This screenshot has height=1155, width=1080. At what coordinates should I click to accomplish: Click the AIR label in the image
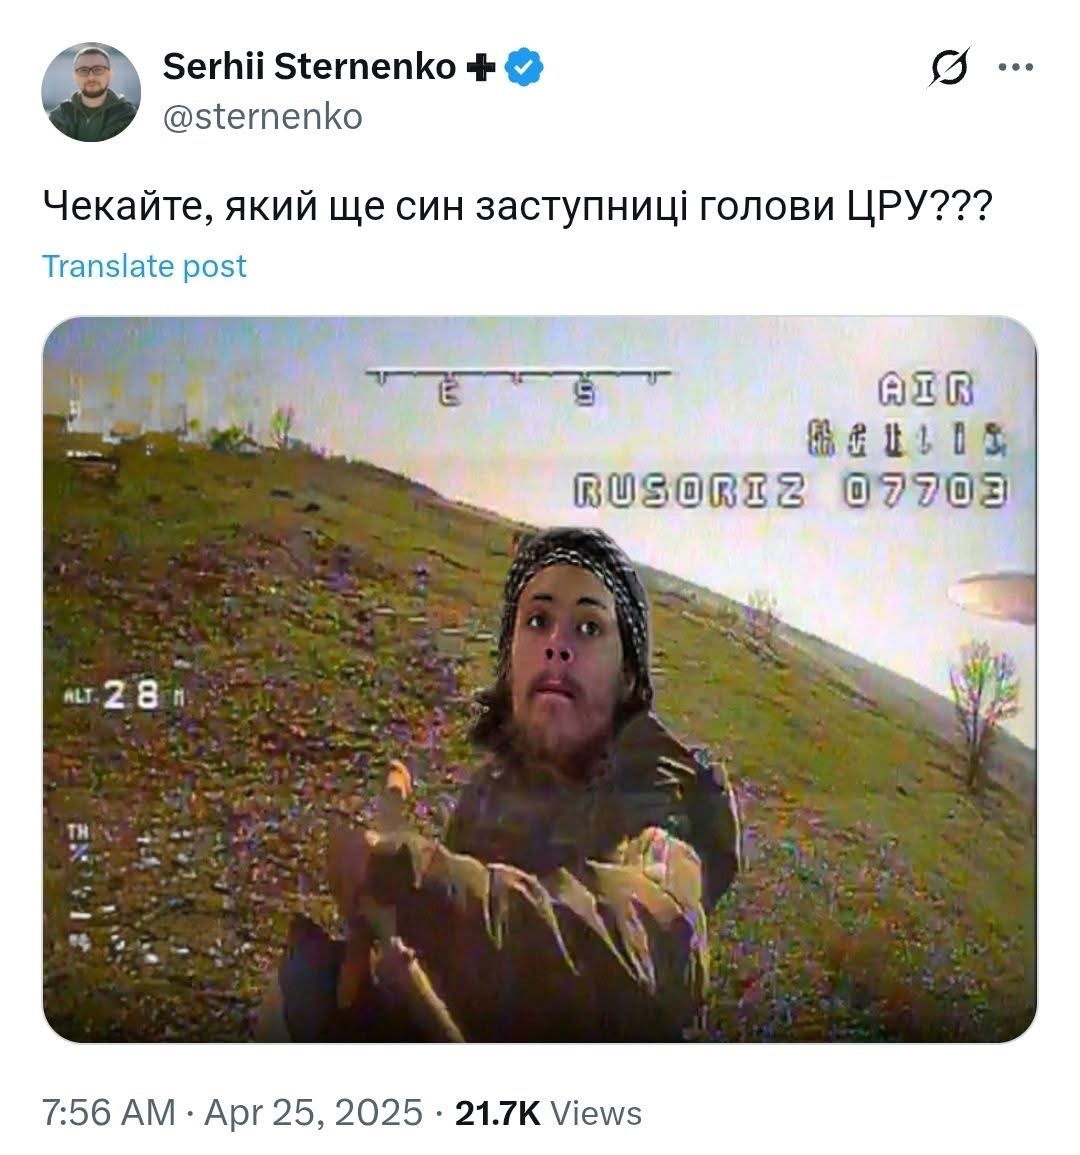(925, 390)
